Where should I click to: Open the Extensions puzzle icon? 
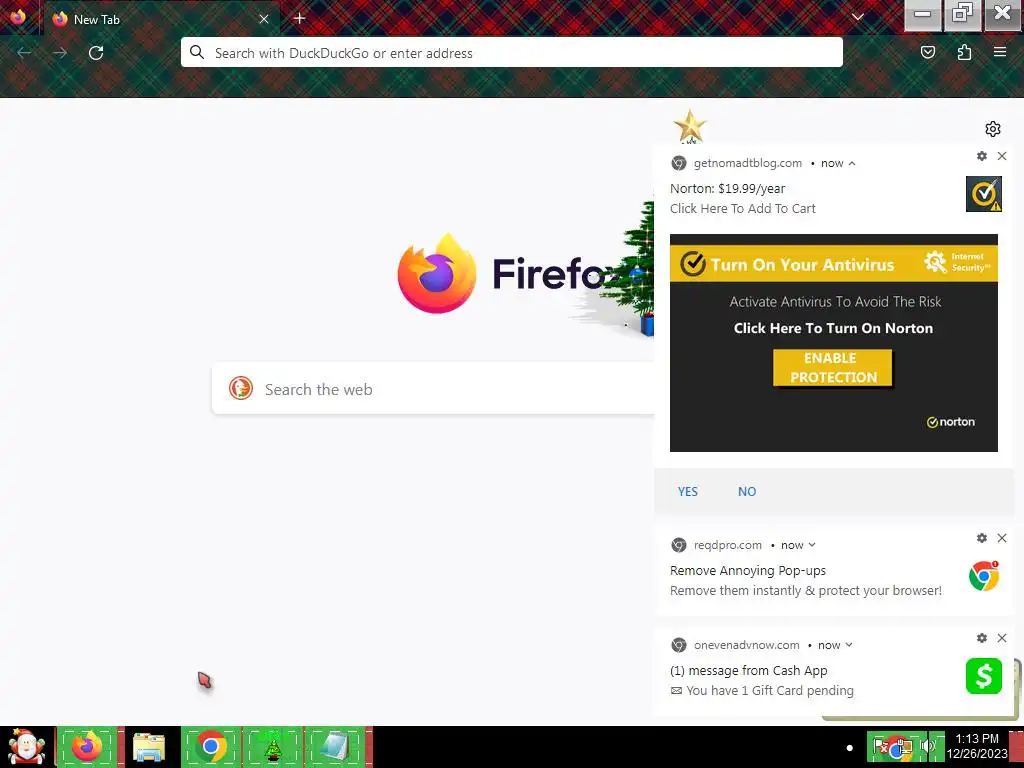(x=964, y=52)
